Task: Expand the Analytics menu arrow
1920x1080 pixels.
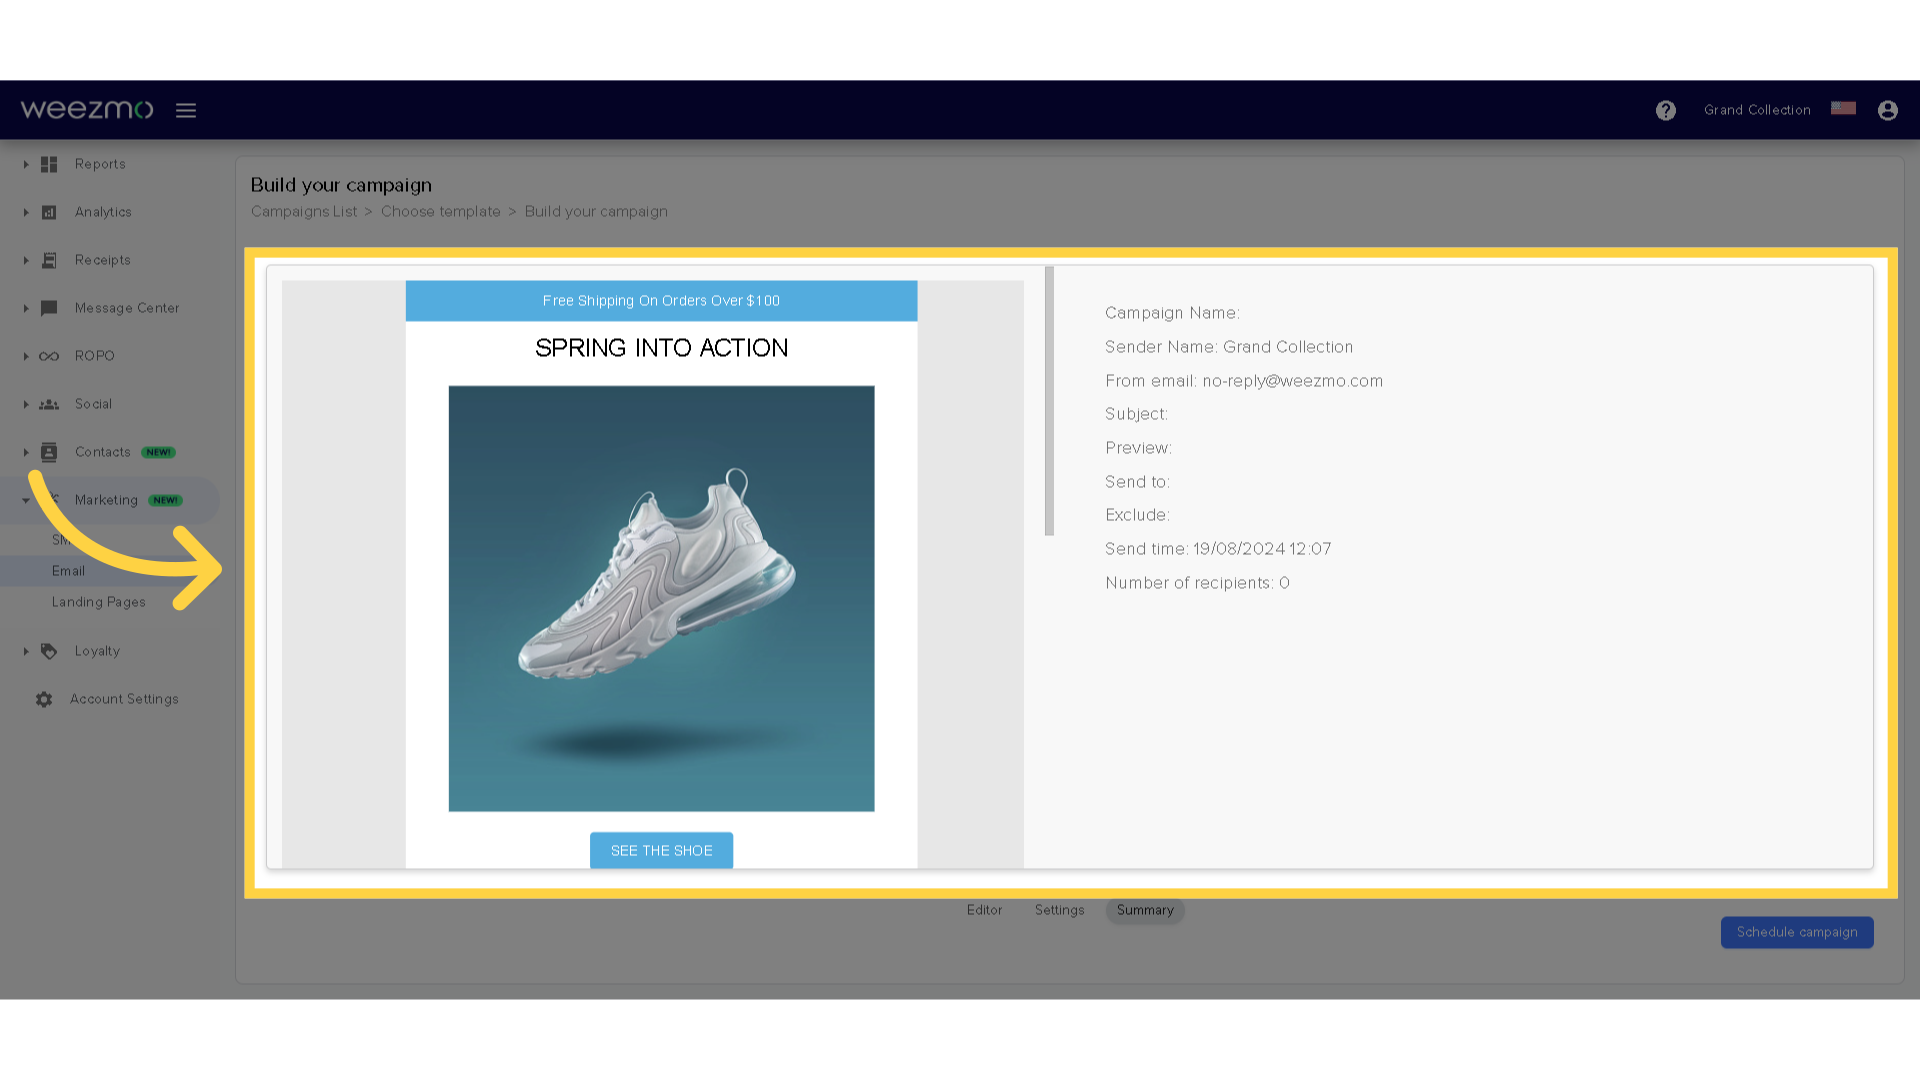Action: coord(26,212)
